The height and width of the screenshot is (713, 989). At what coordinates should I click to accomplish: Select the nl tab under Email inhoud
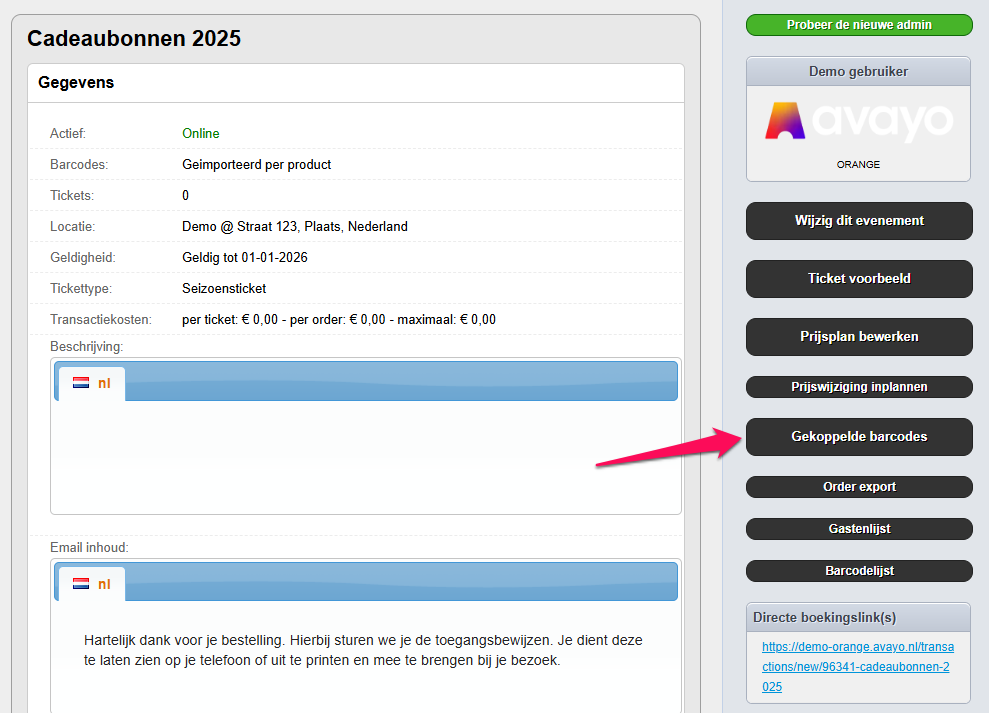tap(92, 584)
